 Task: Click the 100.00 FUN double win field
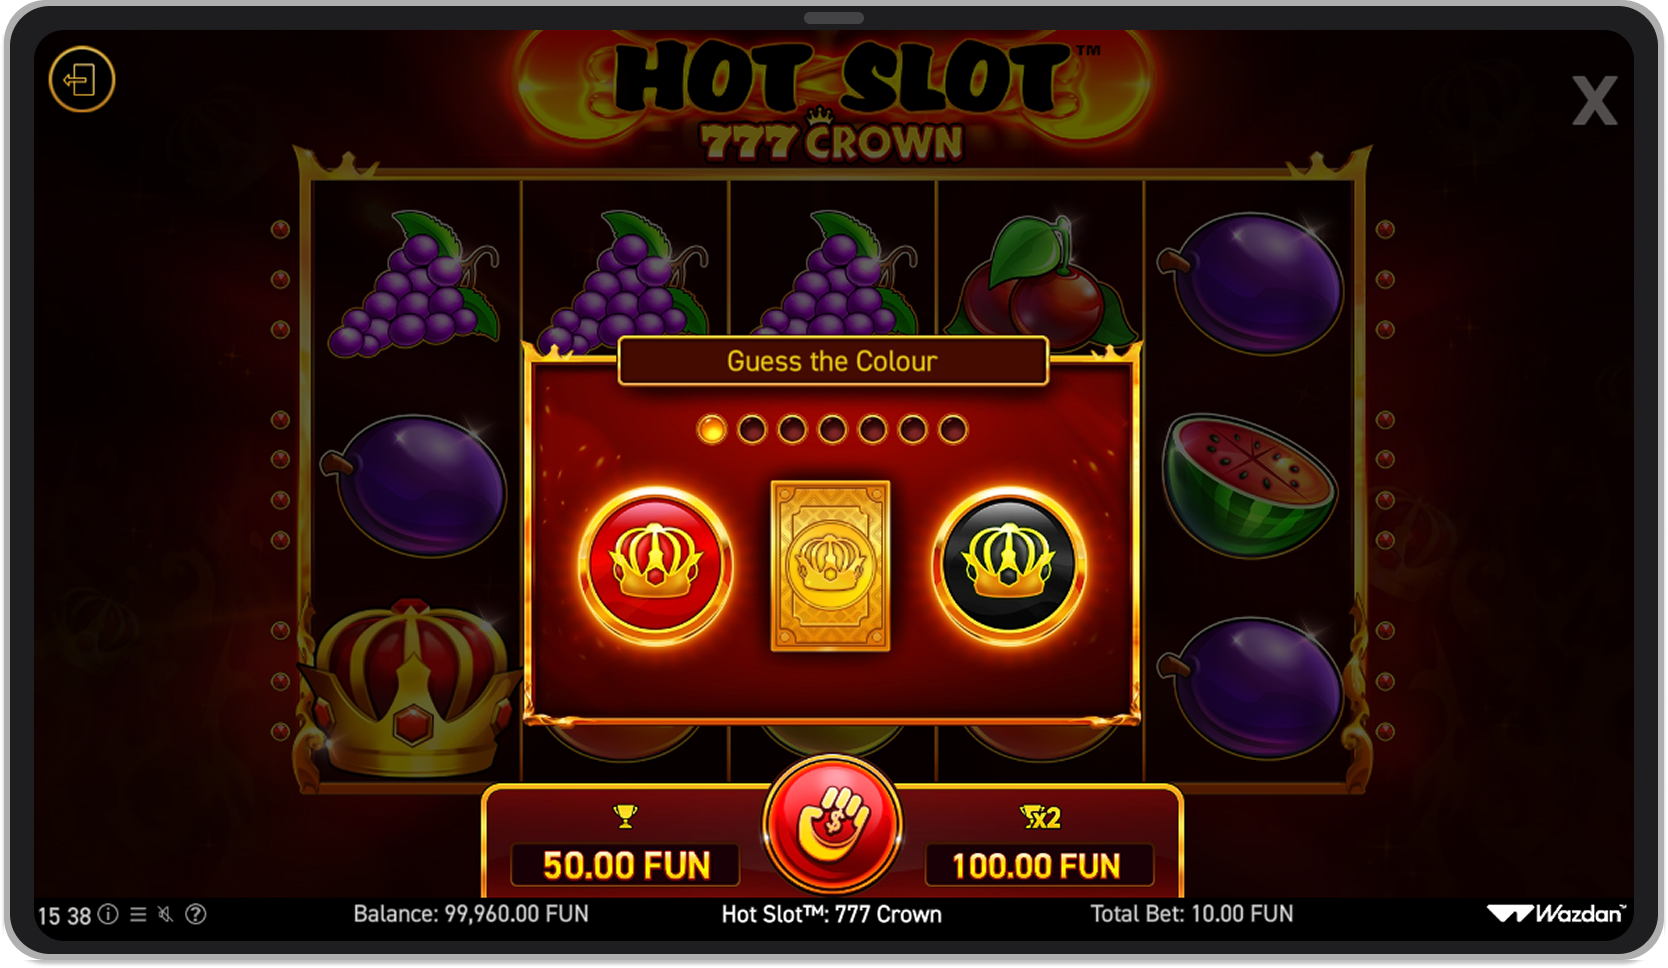pyautogui.click(x=1038, y=866)
